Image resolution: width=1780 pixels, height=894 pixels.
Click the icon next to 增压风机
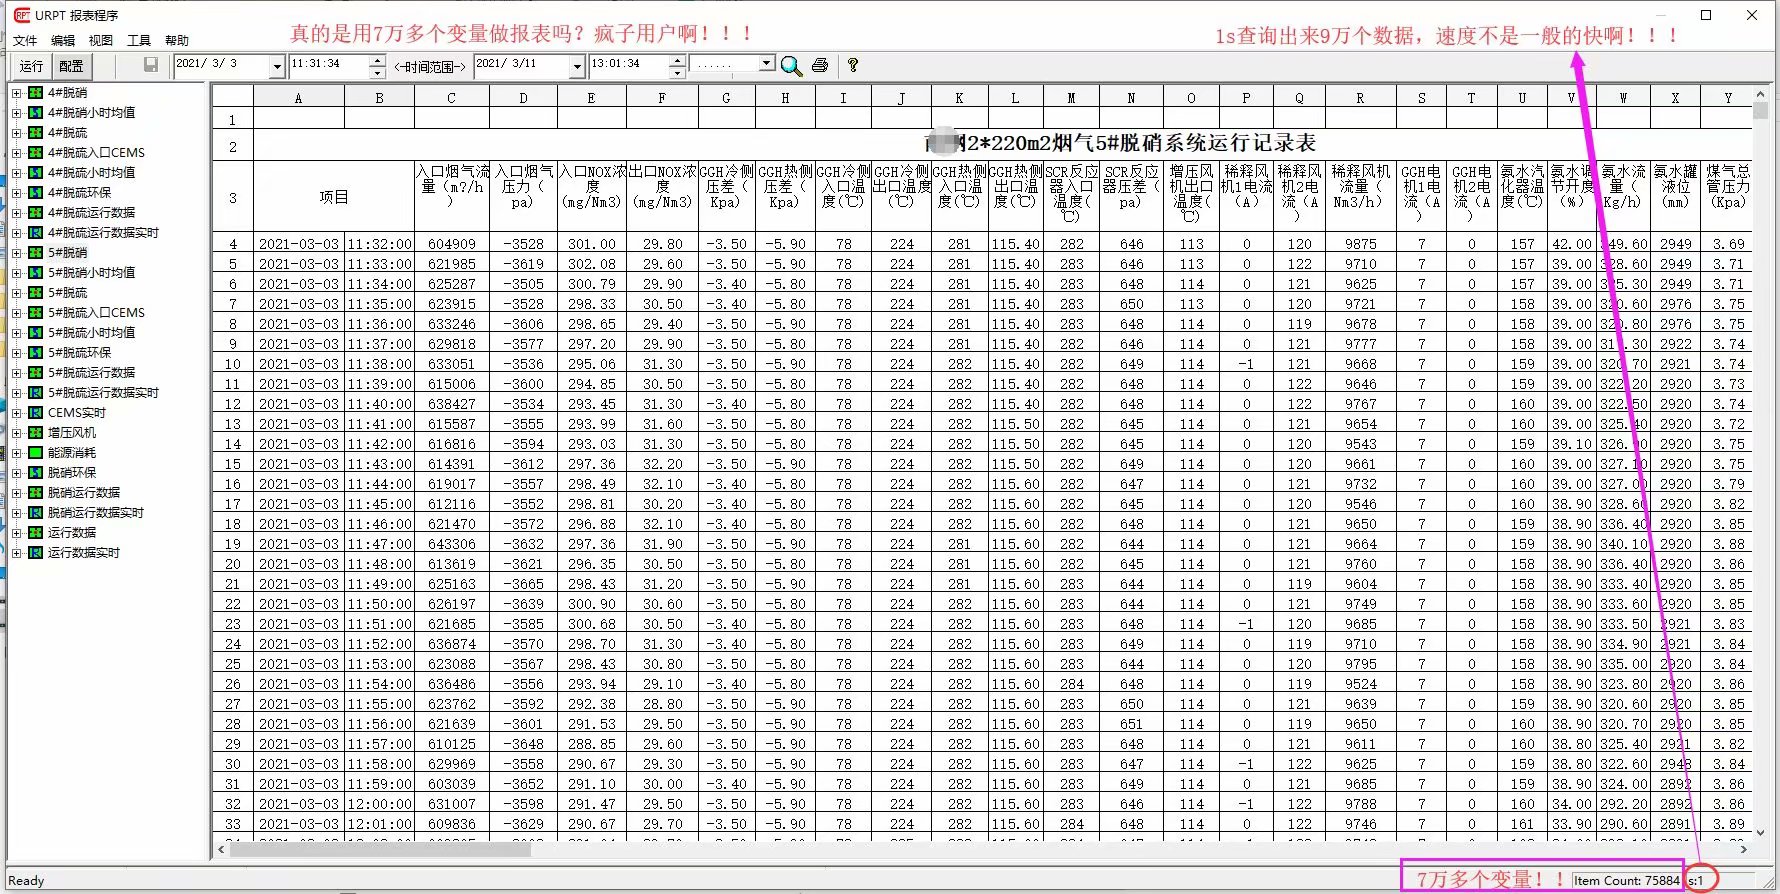click(x=35, y=432)
